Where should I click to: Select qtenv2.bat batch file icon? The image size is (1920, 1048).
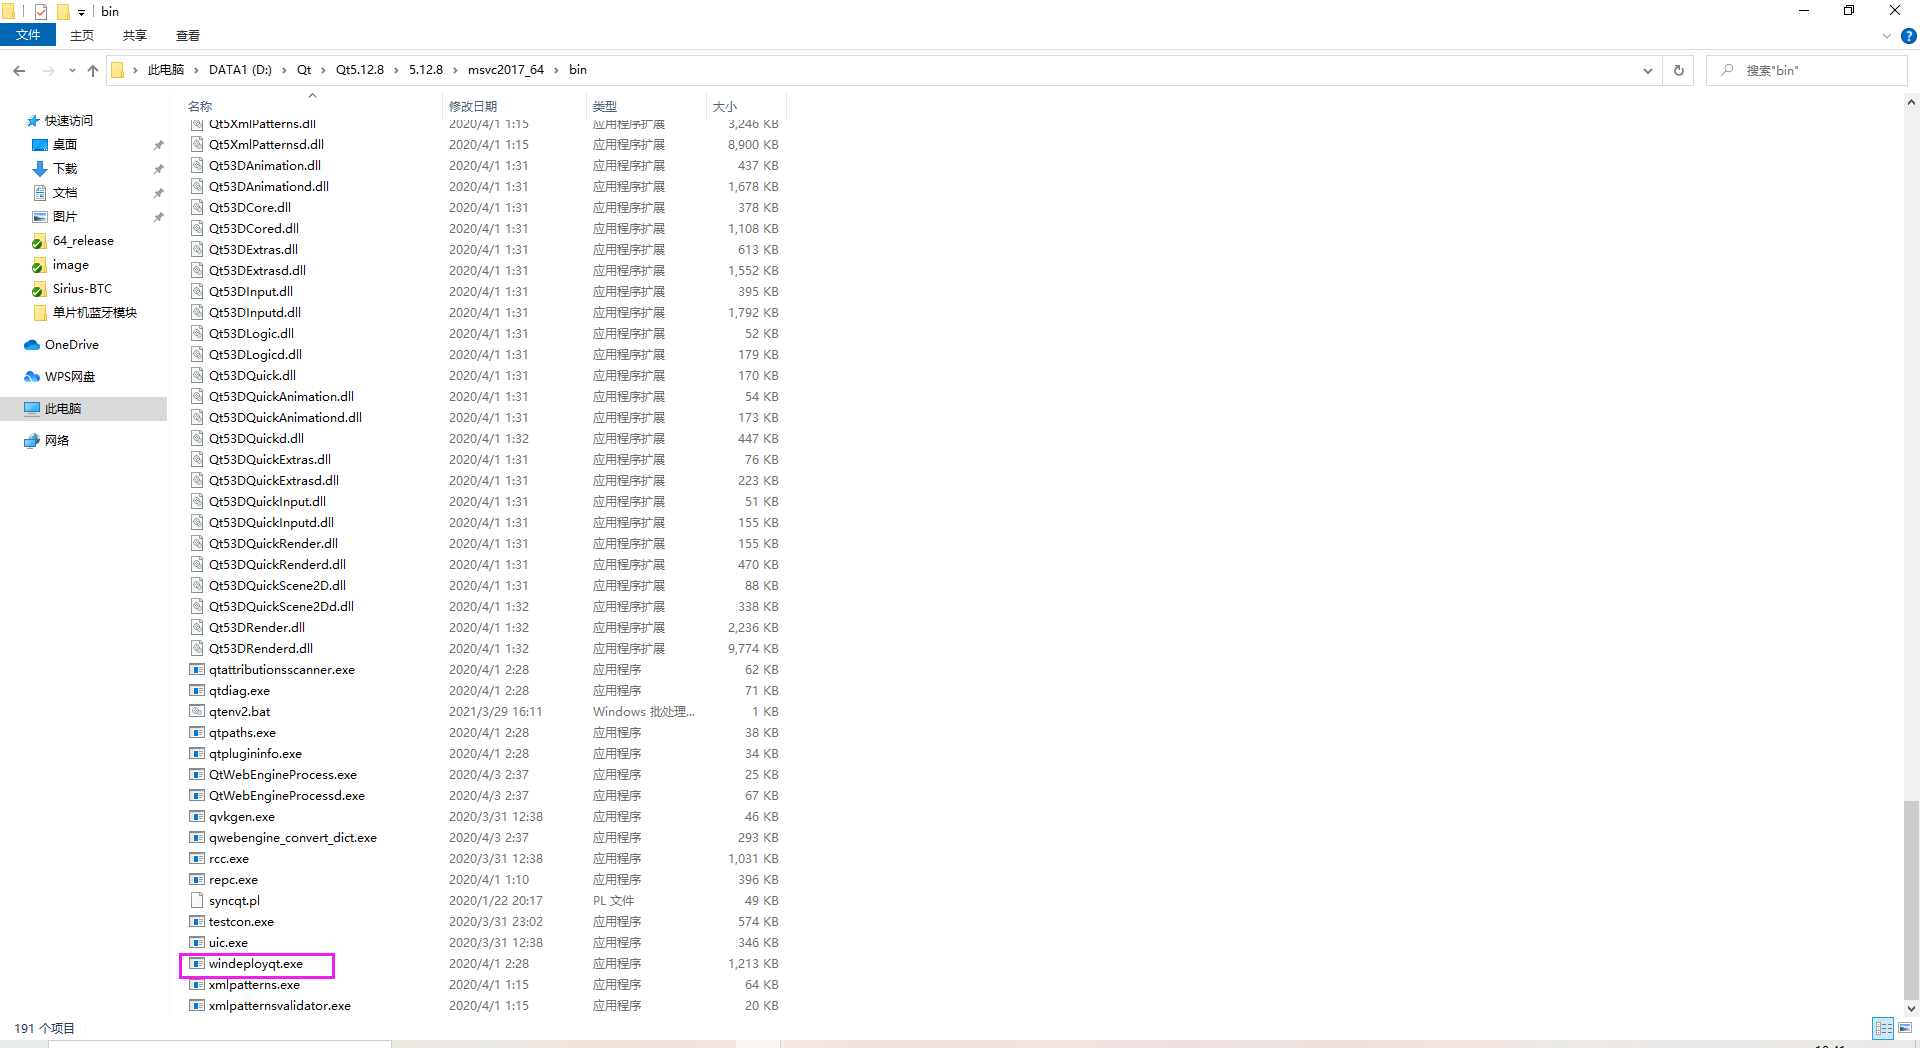[x=197, y=712]
